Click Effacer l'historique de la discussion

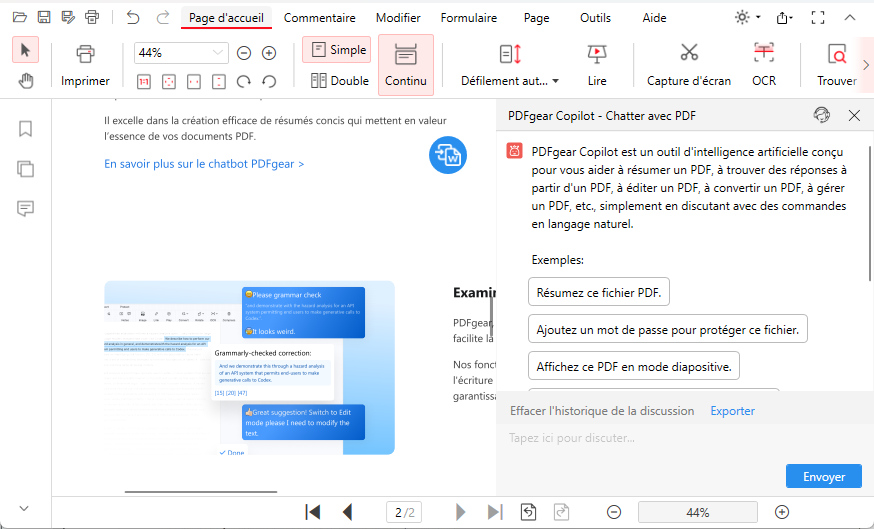pyautogui.click(x=602, y=411)
